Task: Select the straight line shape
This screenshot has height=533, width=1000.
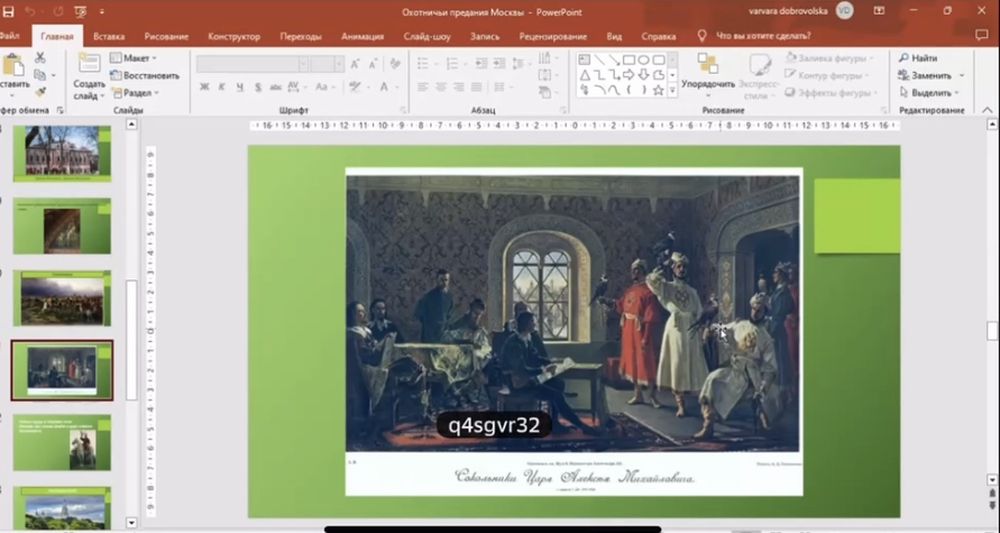Action: [x=599, y=59]
